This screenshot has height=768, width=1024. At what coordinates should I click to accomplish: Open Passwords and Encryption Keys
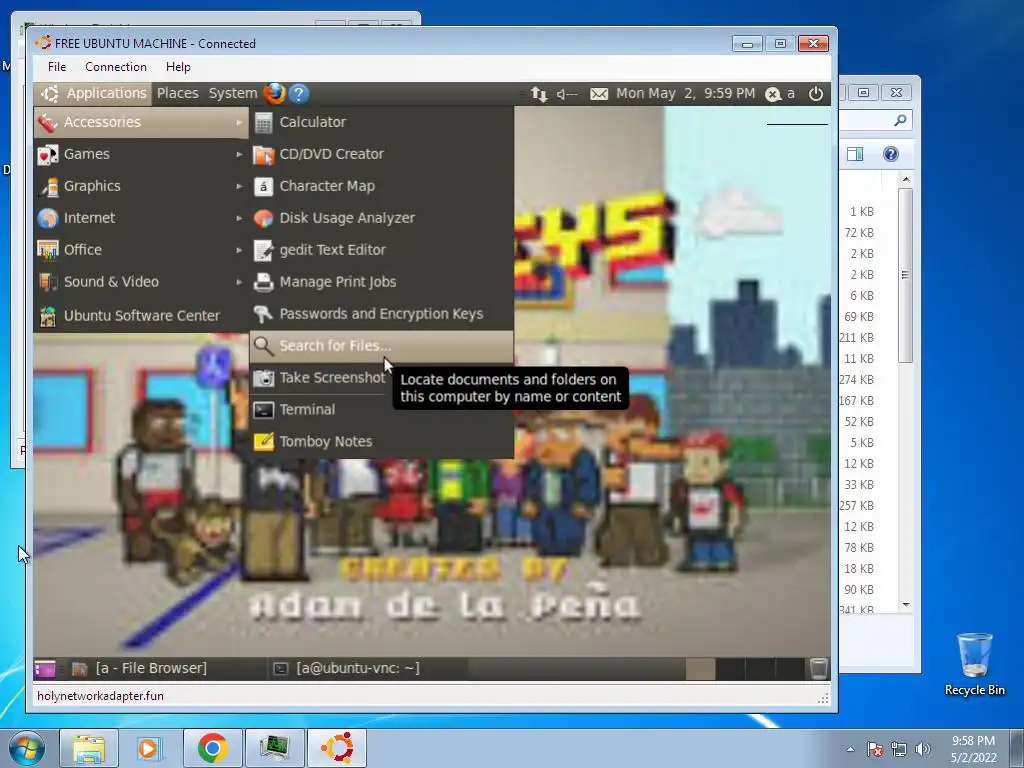[x=381, y=314]
